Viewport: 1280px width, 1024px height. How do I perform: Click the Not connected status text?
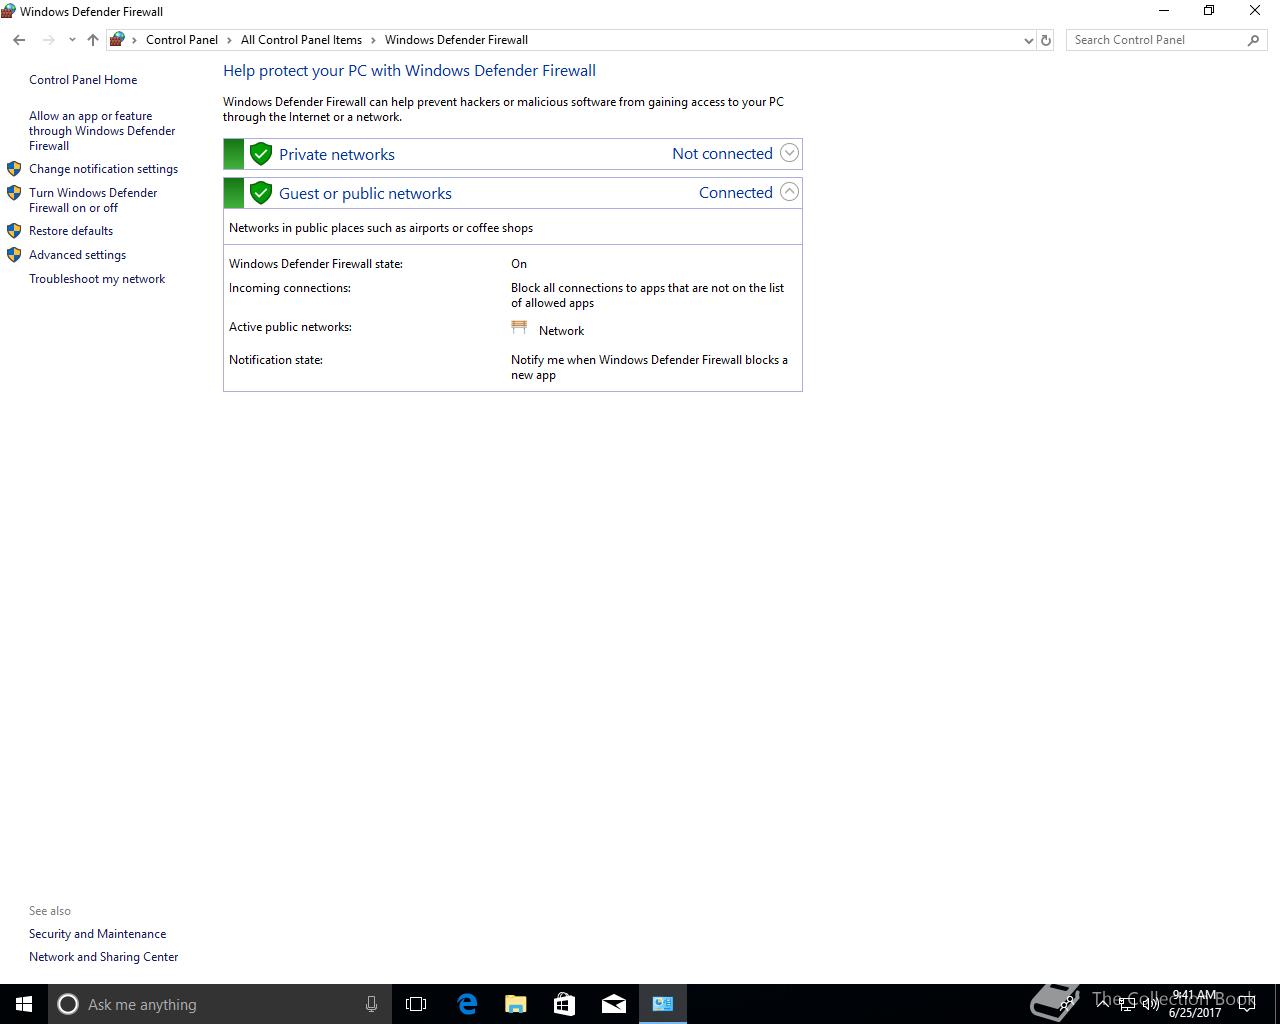pyautogui.click(x=722, y=153)
